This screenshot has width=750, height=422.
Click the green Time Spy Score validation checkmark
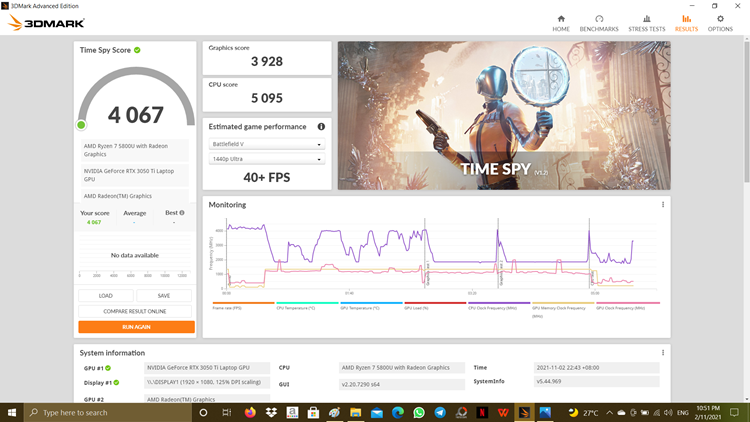click(137, 50)
